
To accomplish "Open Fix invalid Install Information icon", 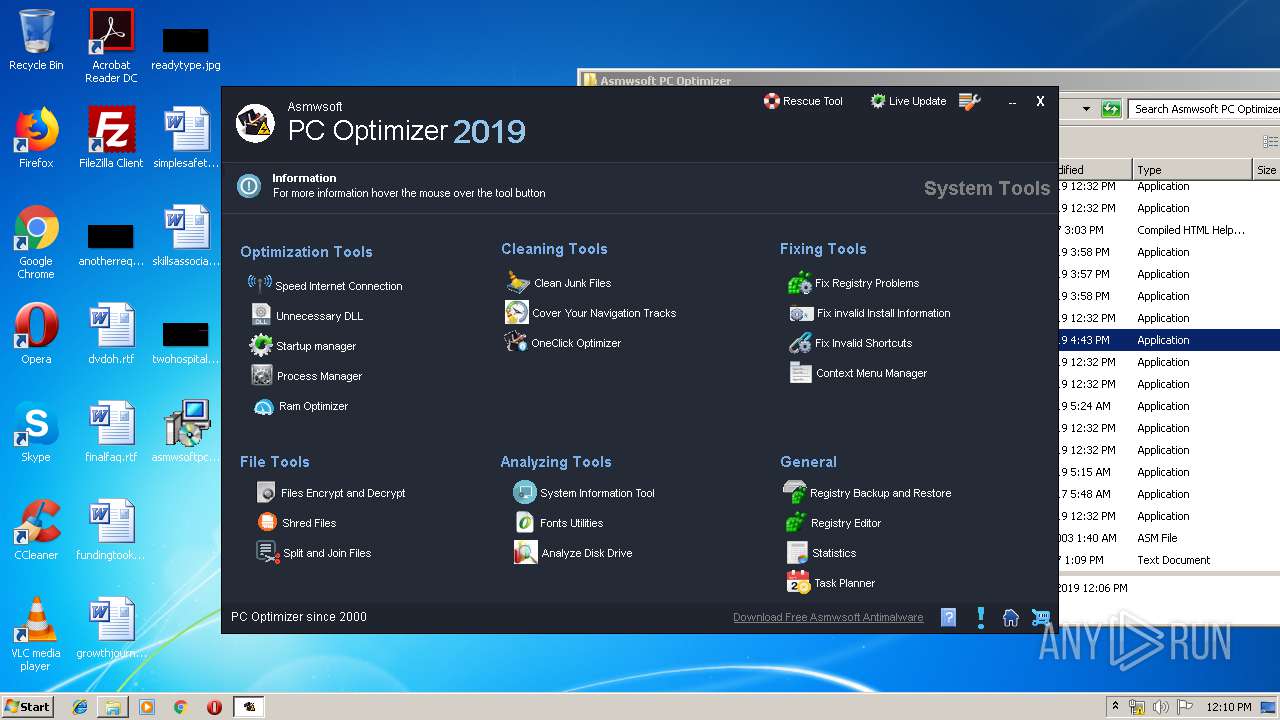I will (801, 313).
